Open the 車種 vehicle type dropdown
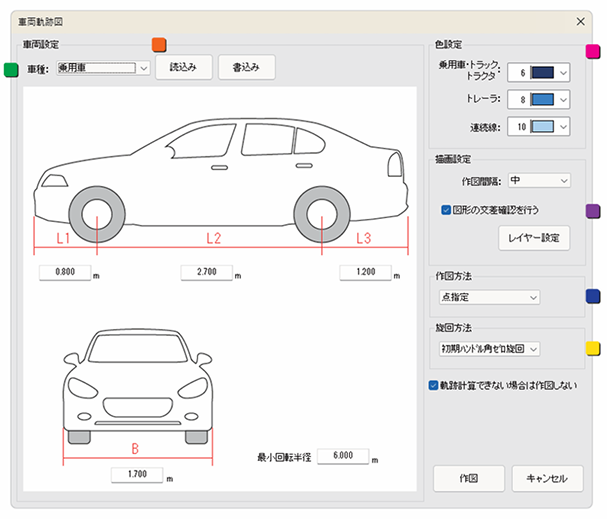 click(x=103, y=68)
